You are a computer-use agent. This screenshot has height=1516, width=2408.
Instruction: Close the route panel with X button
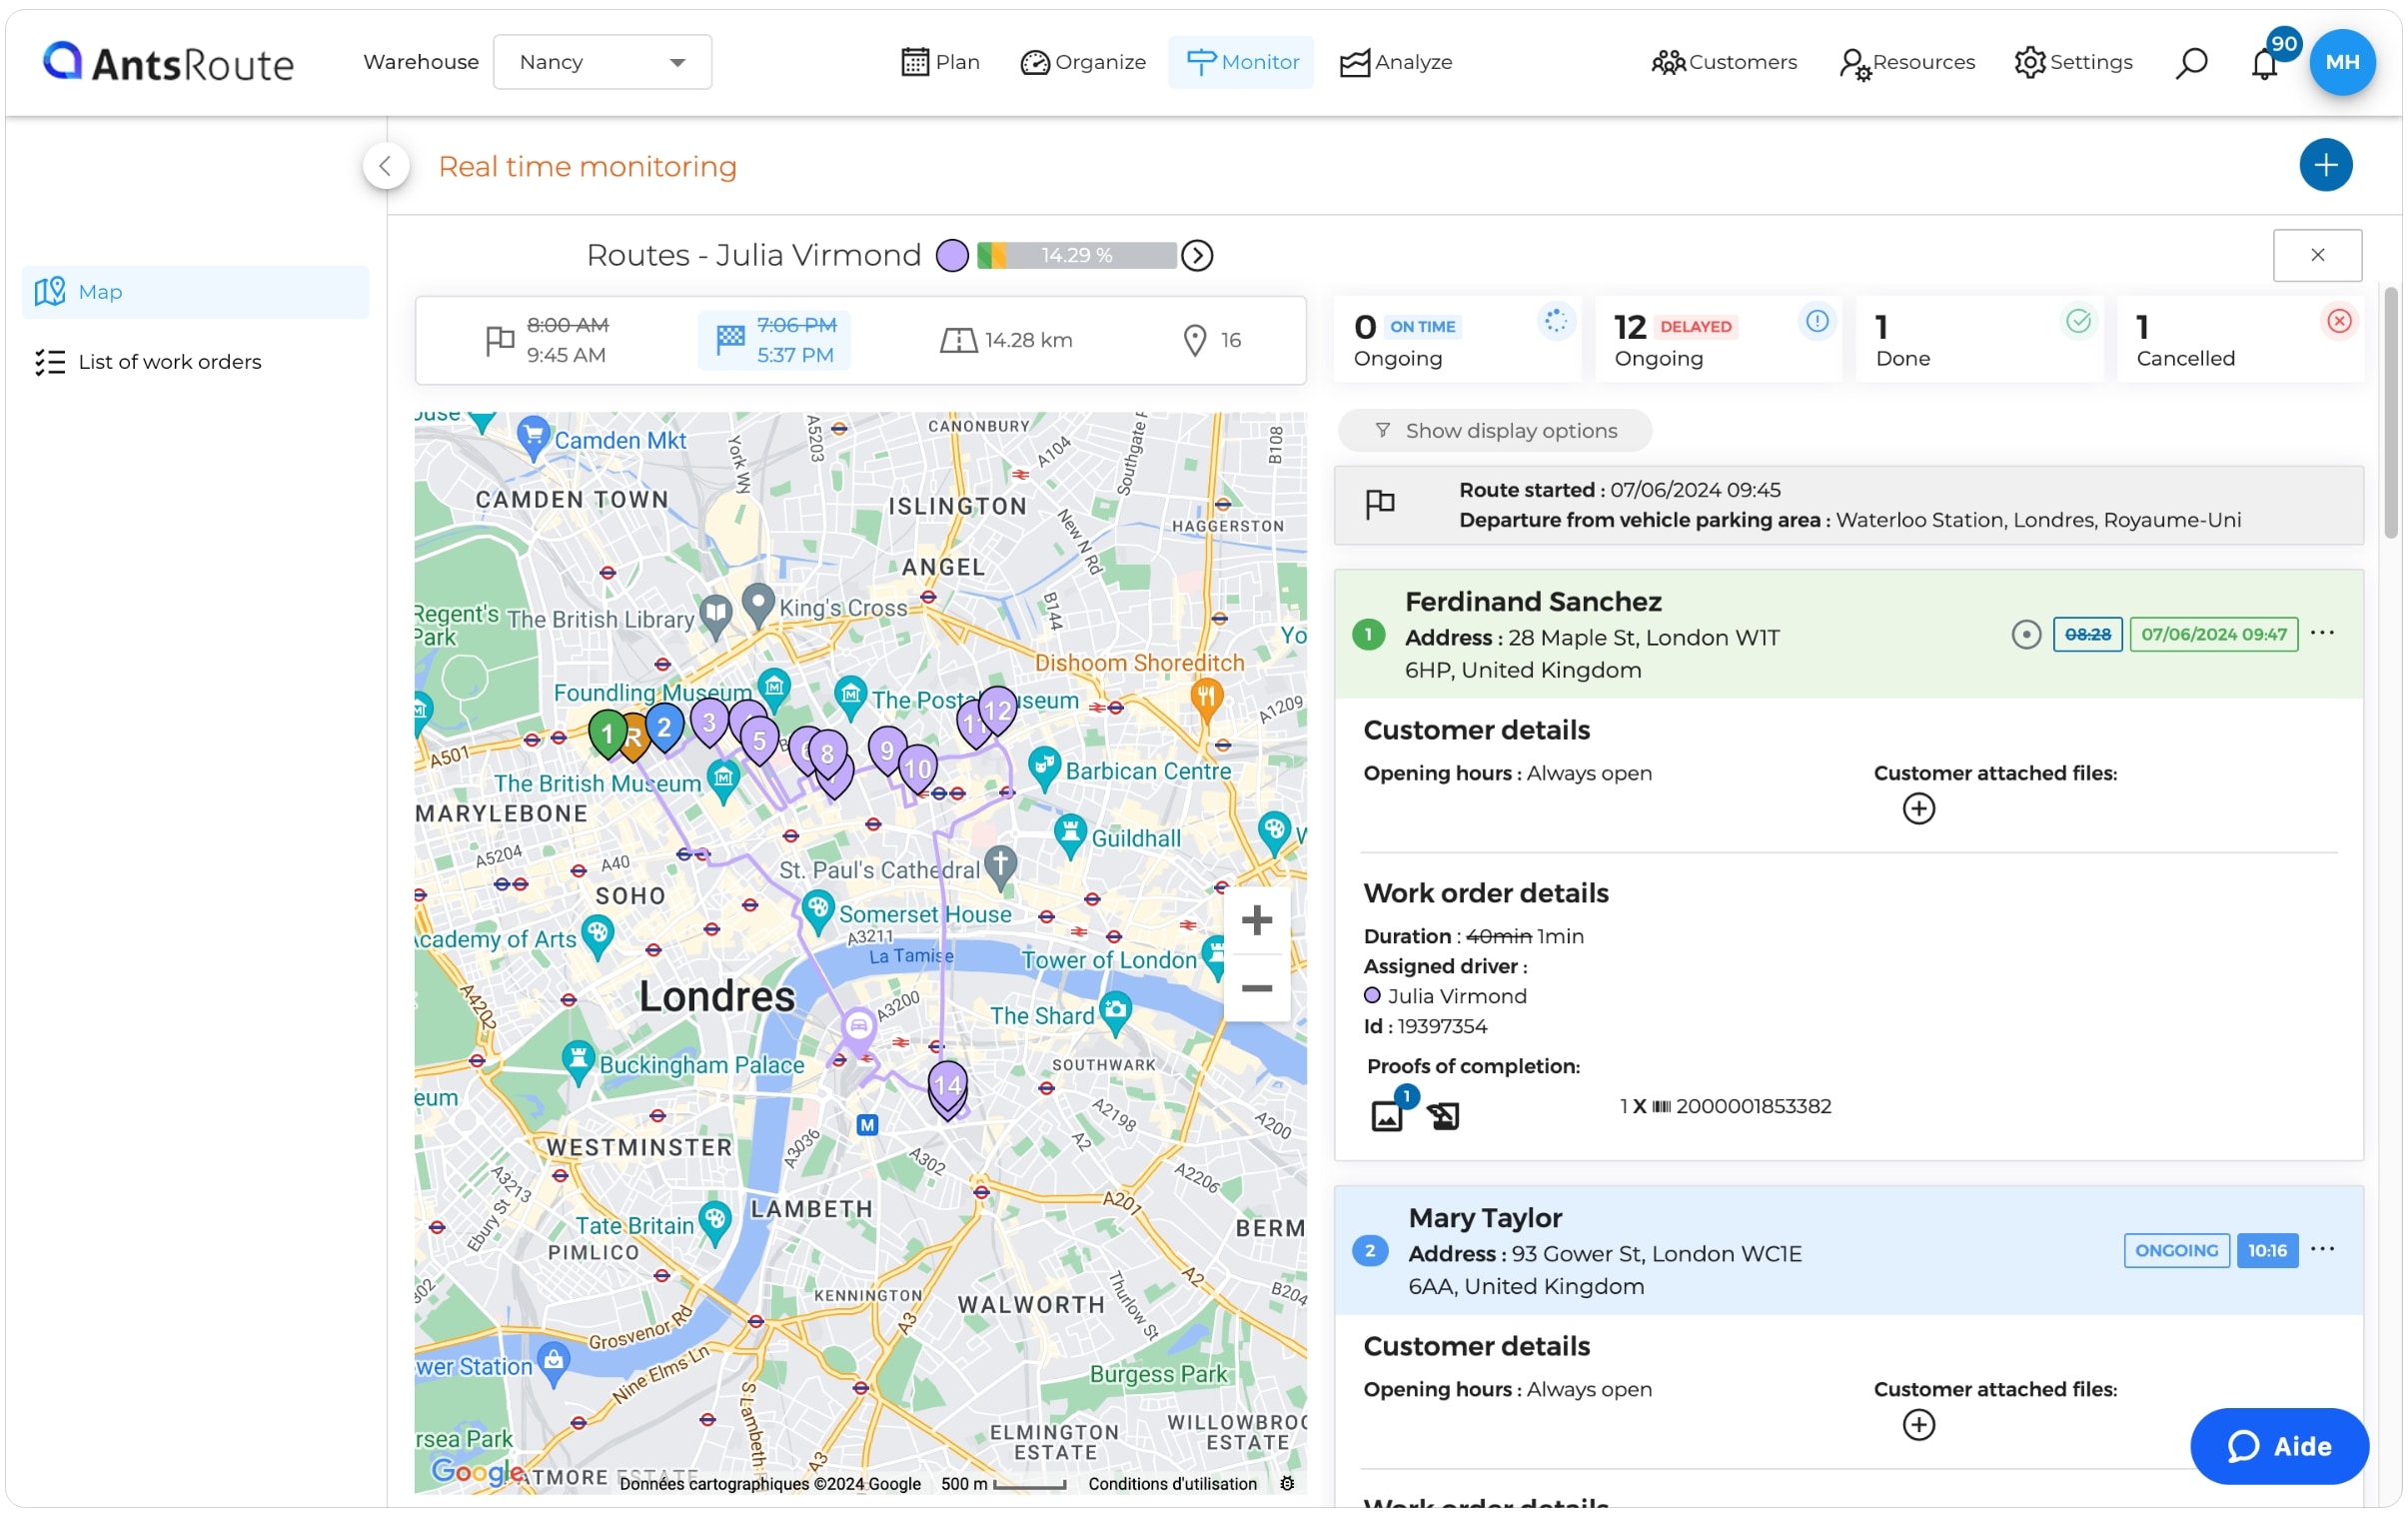(2316, 256)
